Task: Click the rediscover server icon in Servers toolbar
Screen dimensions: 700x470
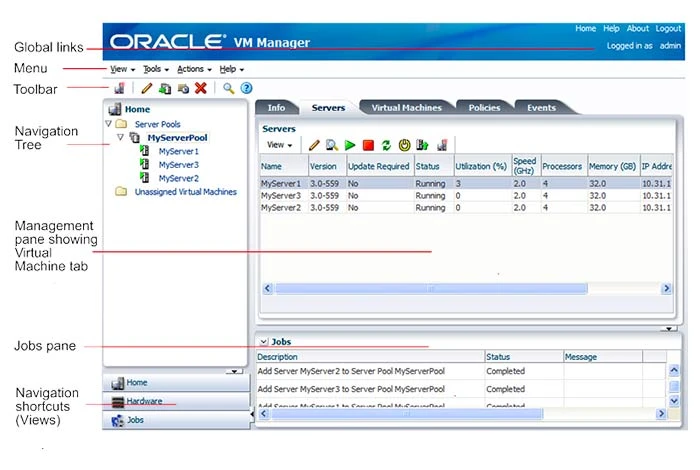Action: click(x=442, y=145)
